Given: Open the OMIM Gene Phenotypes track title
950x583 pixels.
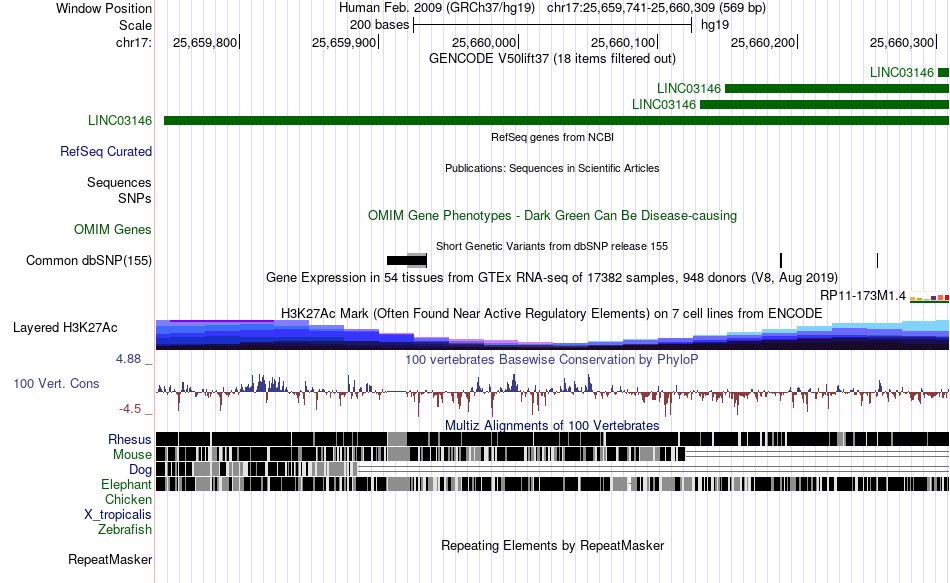Looking at the screenshot, I should tap(553, 216).
